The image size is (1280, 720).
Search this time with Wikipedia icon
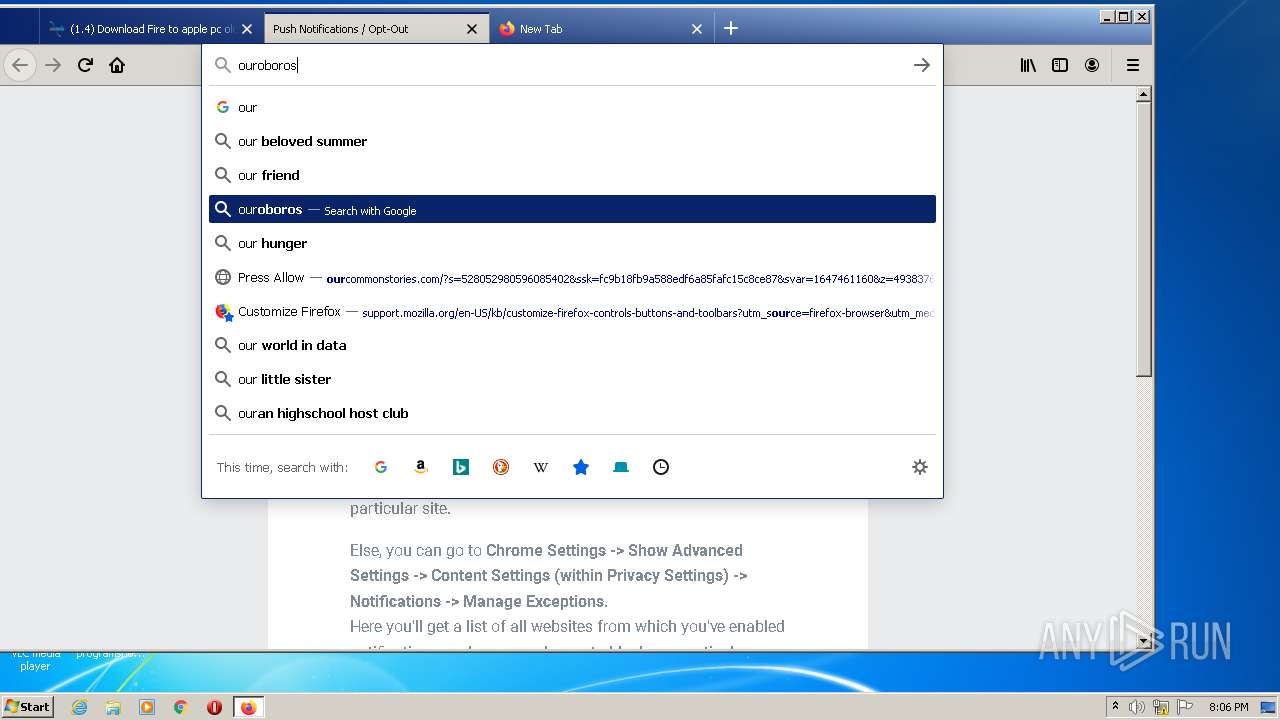[x=541, y=467]
